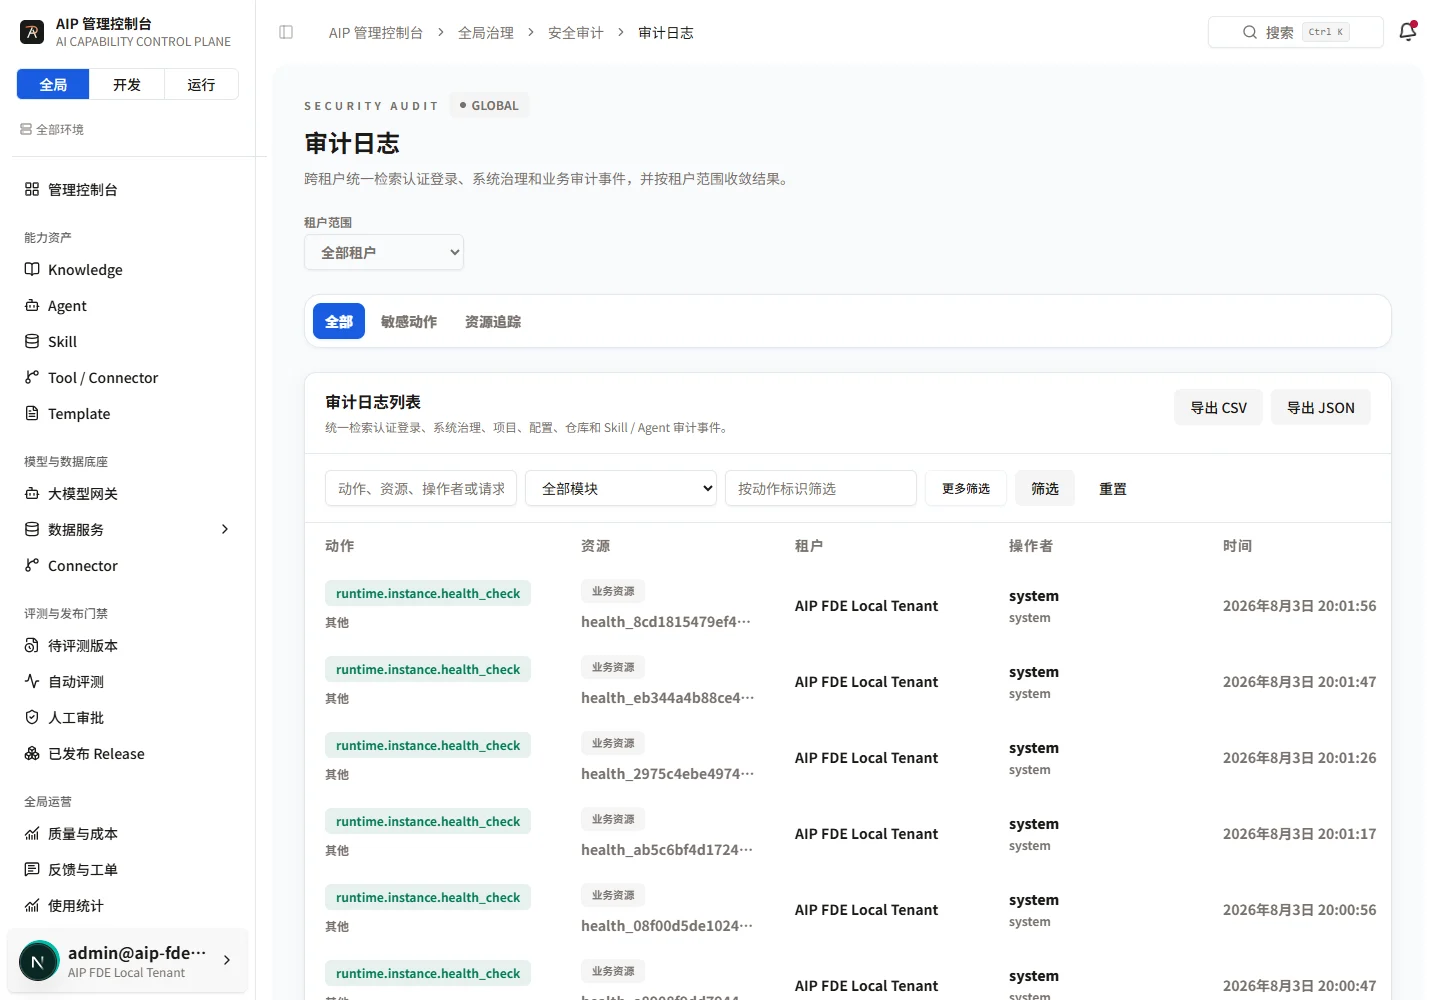Click the 反馈与工单 message icon
Viewport: 1440px width, 1000px height.
point(32,869)
